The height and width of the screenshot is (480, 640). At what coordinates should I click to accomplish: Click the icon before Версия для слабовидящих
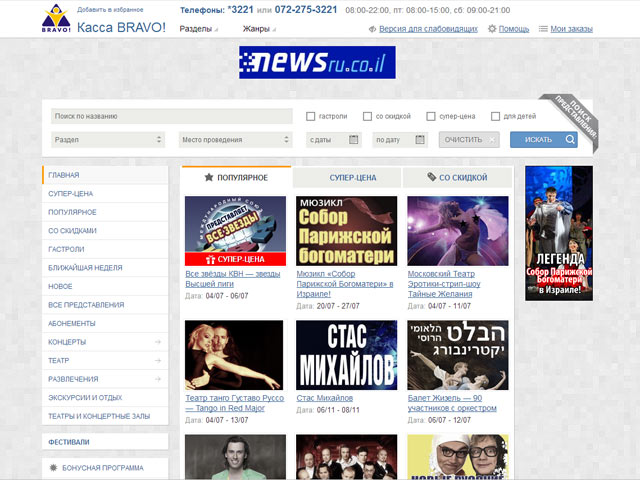(x=372, y=29)
